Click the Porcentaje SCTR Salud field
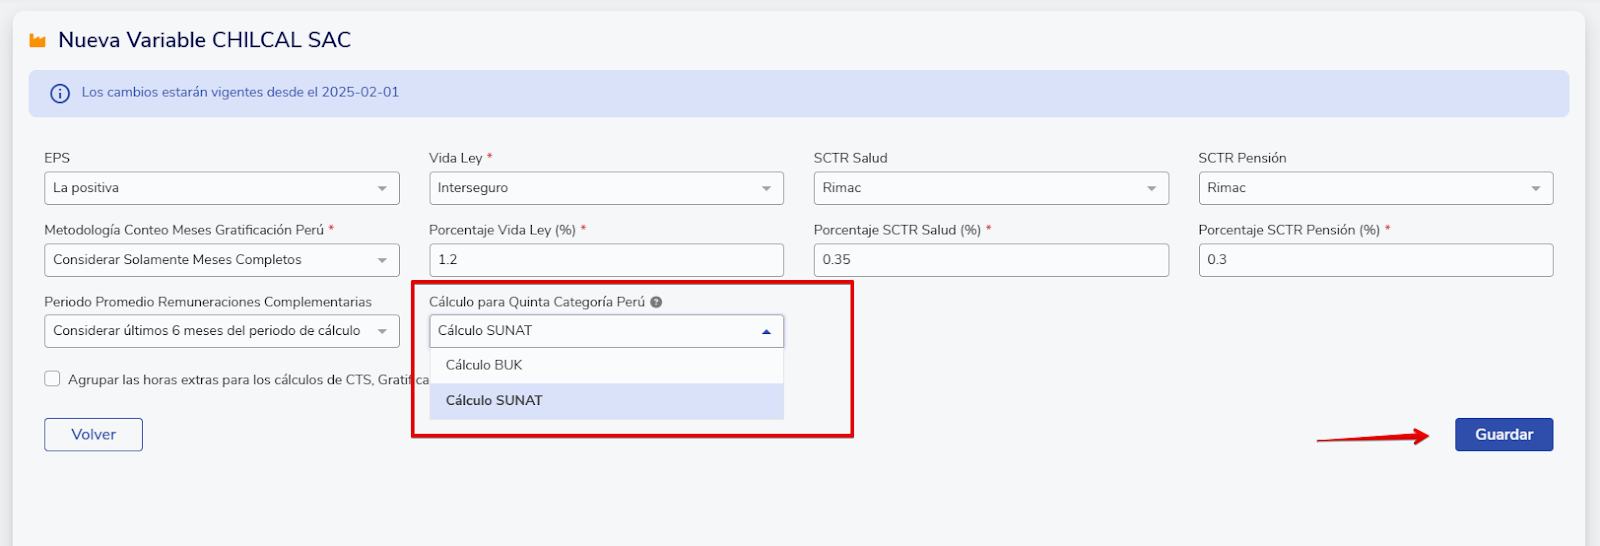 (991, 260)
